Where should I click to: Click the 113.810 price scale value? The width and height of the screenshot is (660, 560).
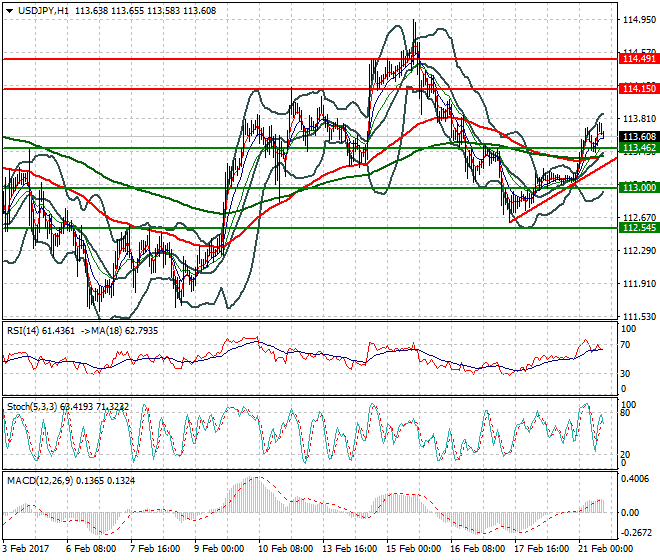(x=639, y=119)
